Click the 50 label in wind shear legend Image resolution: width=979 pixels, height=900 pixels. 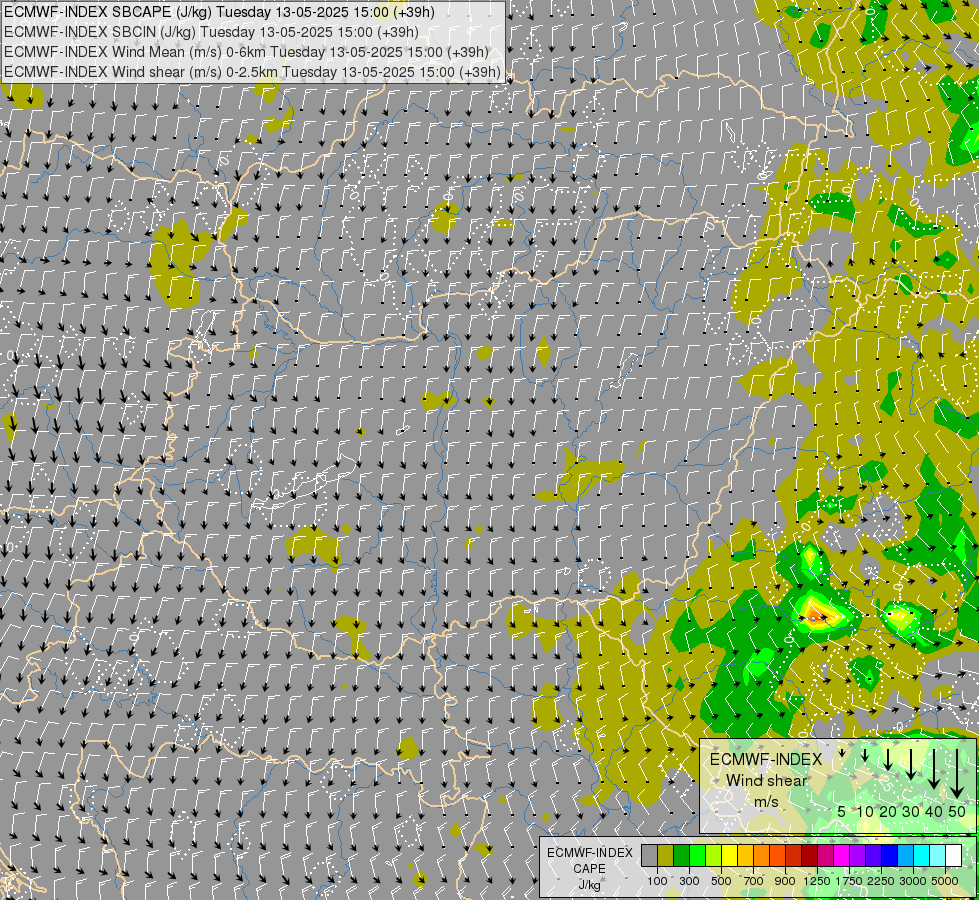tap(957, 811)
